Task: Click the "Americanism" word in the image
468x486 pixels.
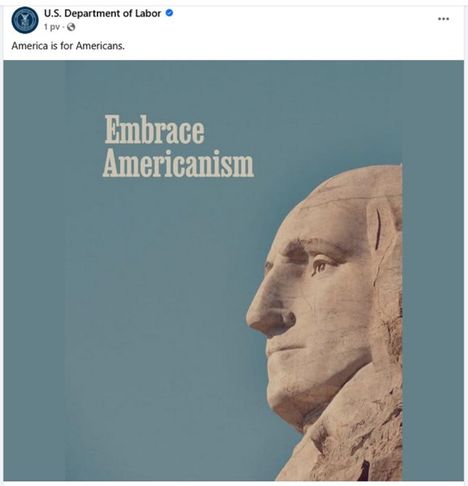Action: pos(178,163)
